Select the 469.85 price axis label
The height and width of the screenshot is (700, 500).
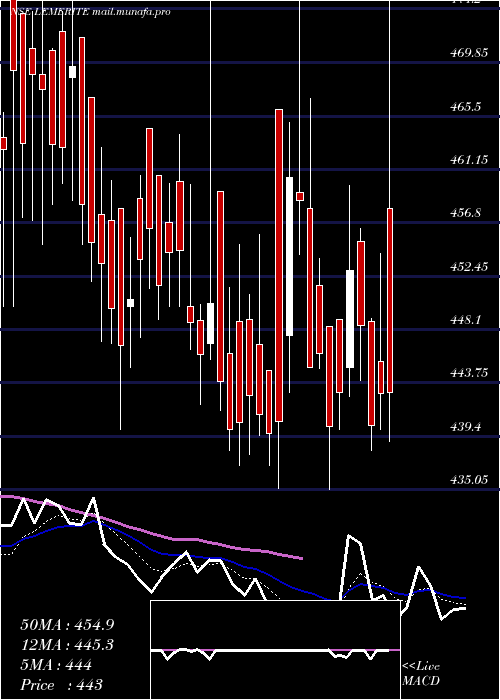[x=469, y=54]
